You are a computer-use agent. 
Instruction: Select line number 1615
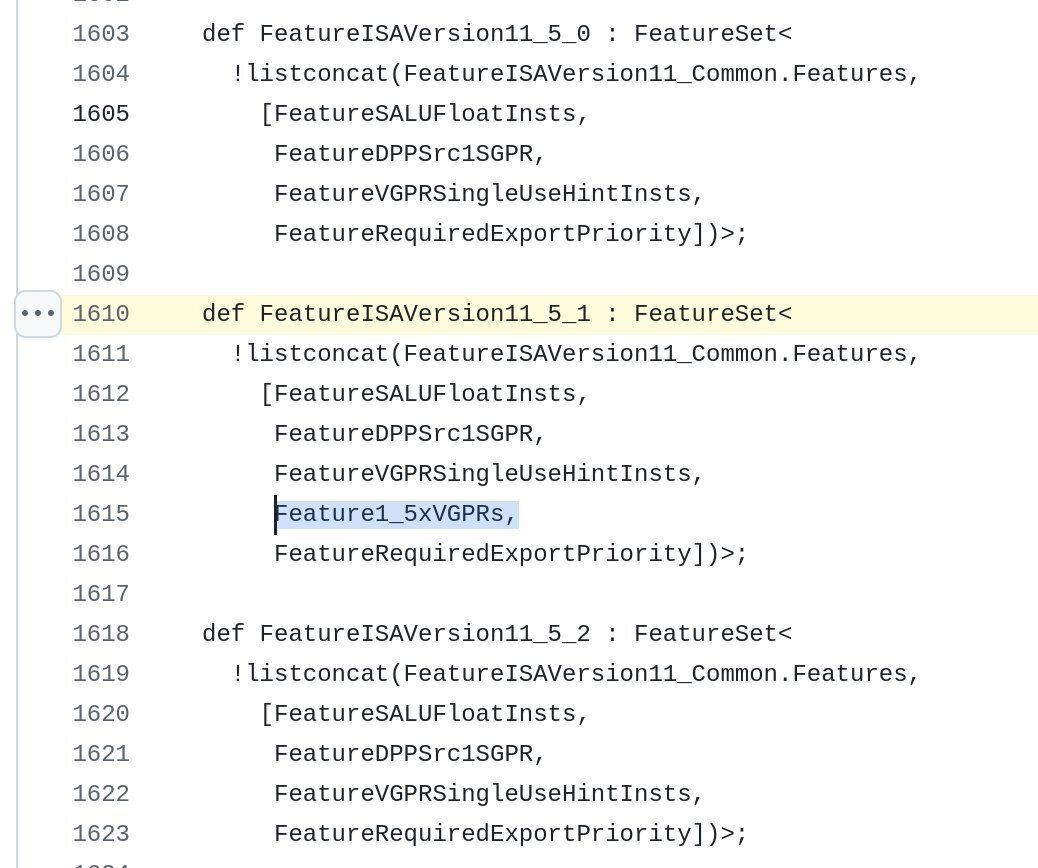[x=101, y=514]
